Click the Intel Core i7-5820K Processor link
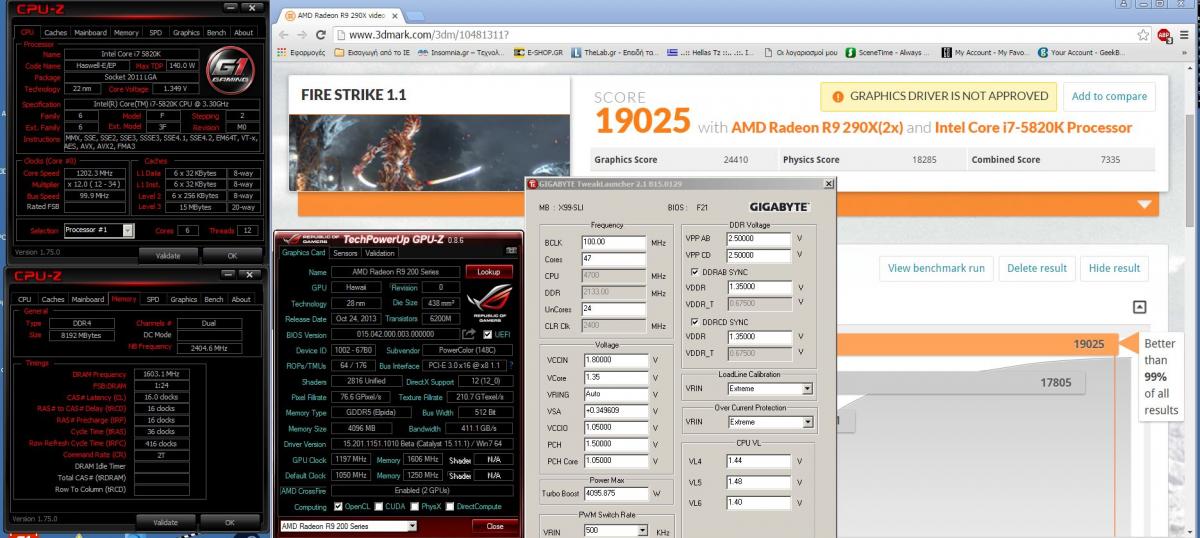 click(1034, 127)
